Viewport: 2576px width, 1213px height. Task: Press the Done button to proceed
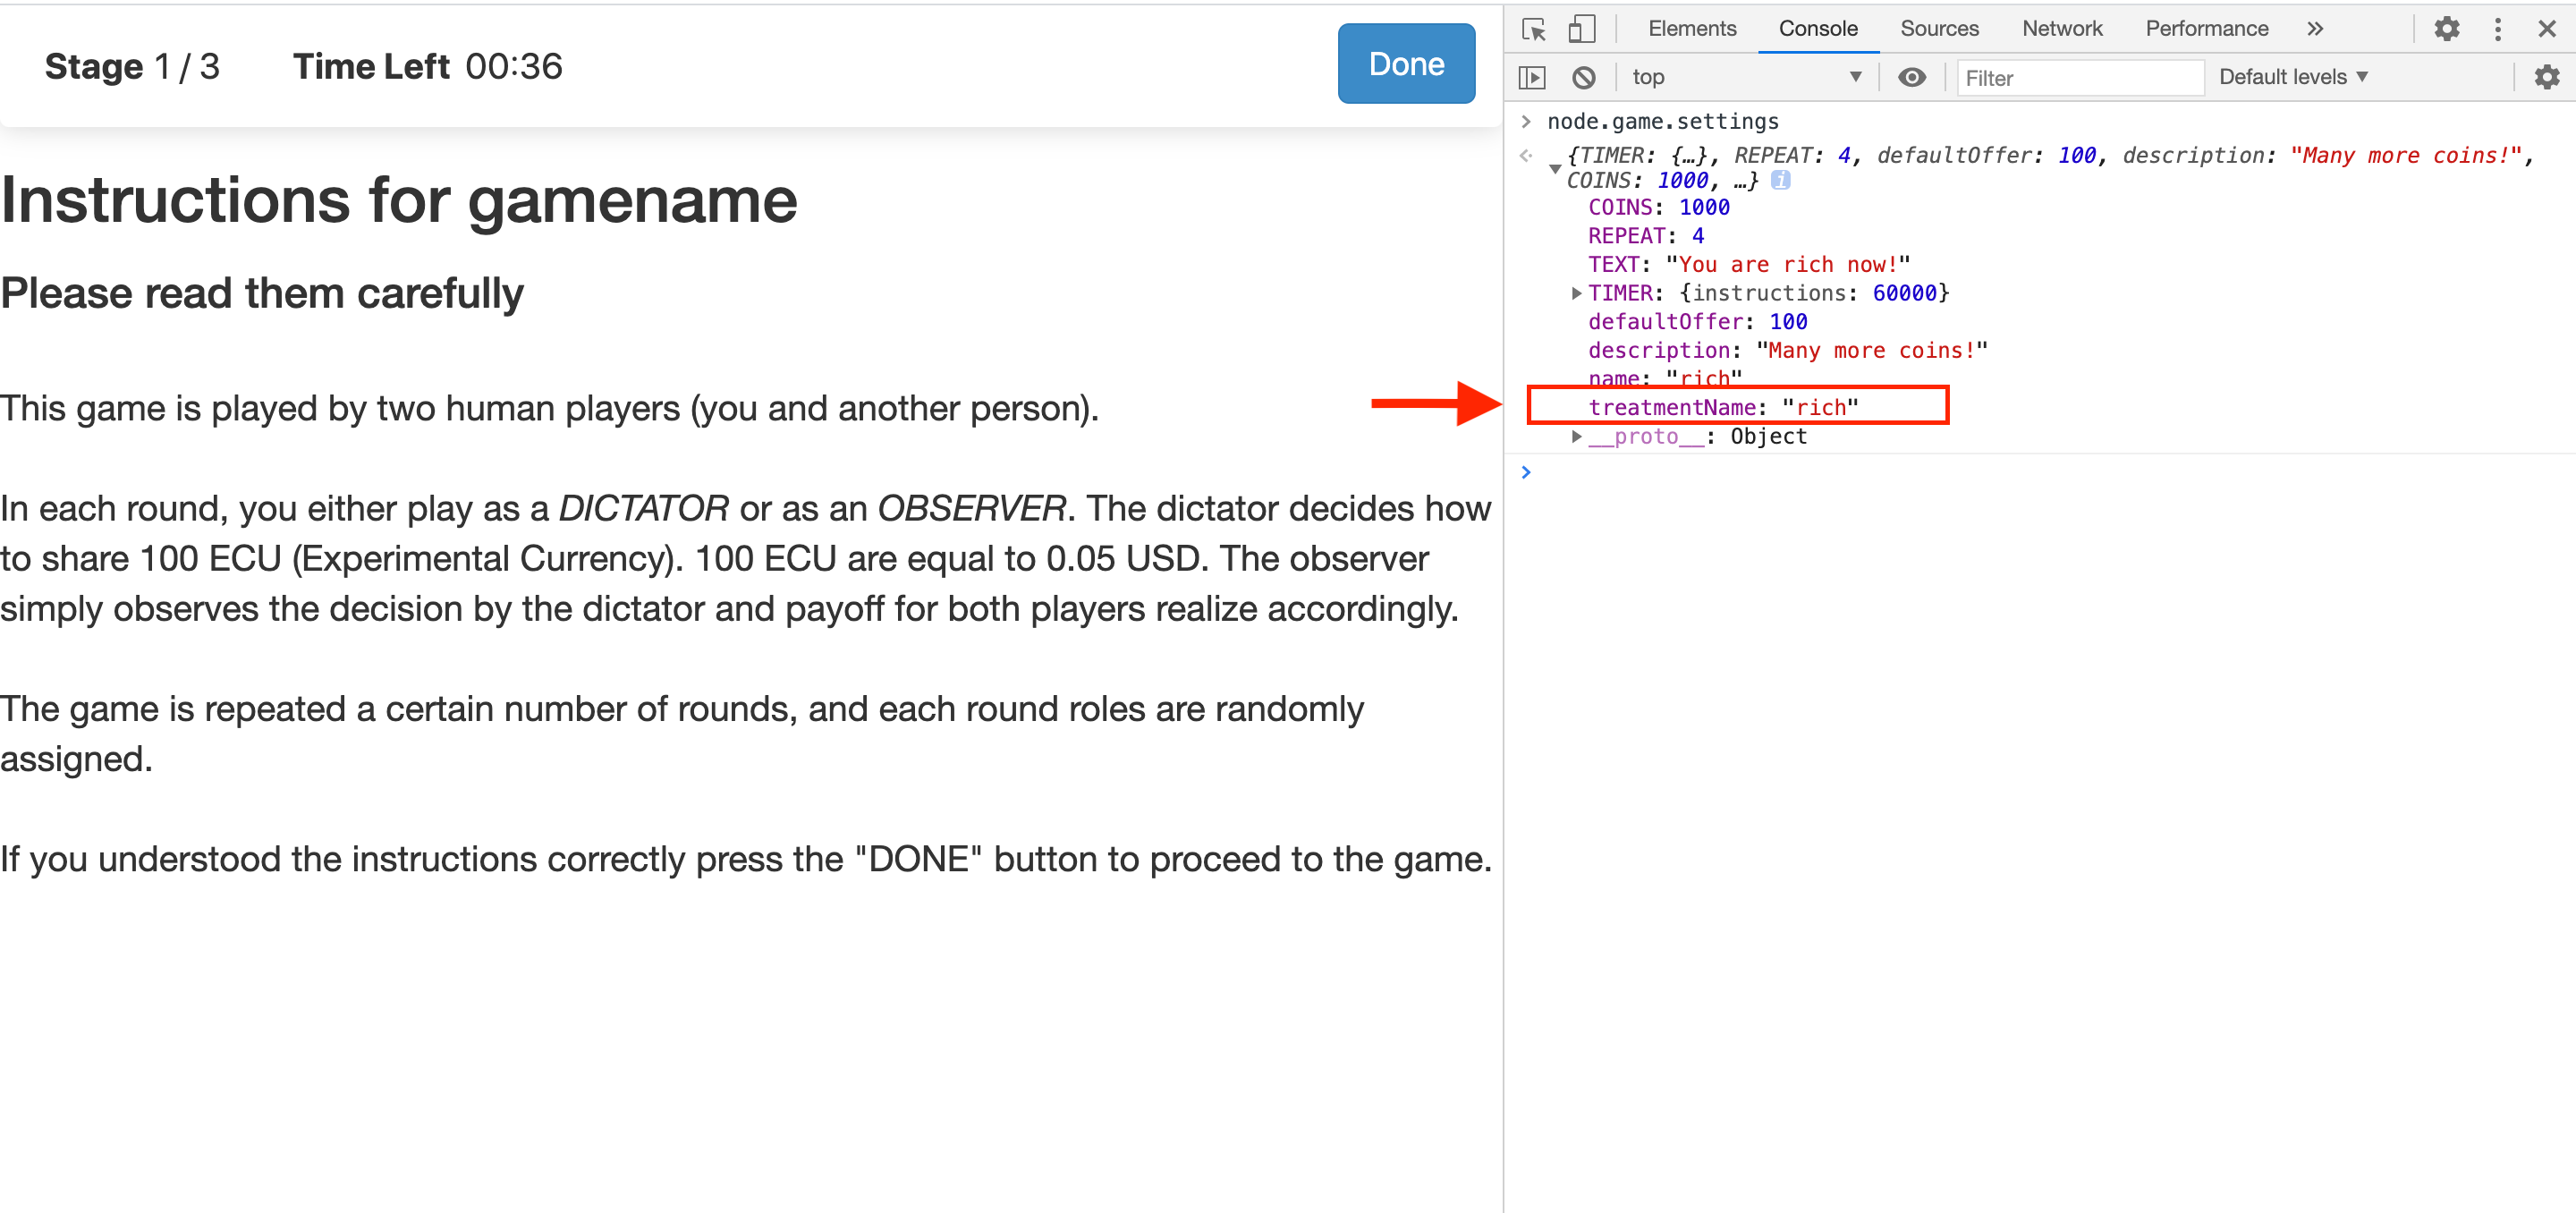tap(1403, 64)
